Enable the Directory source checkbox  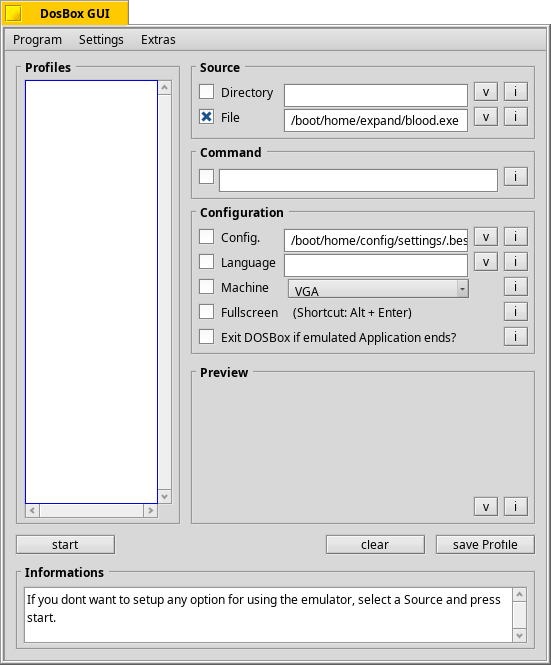(x=207, y=92)
